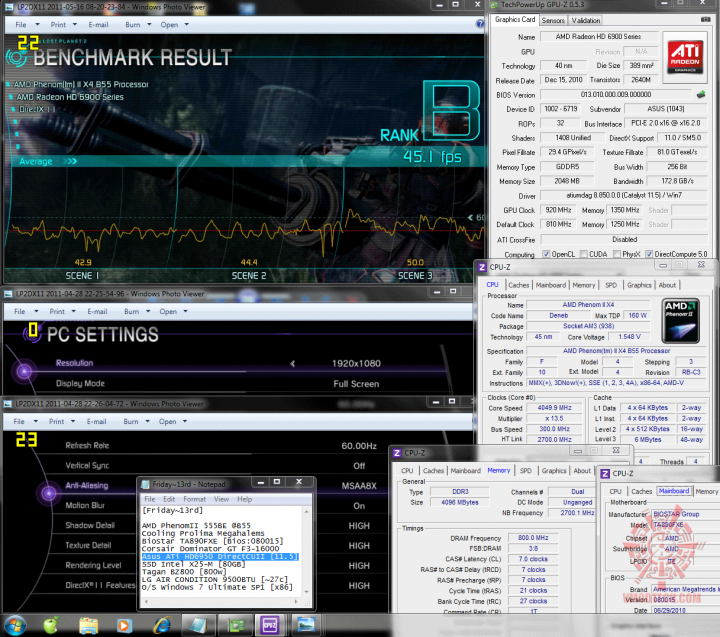This screenshot has width=720, height=637.
Task: Click the Bus Speed 300.0 MHz value in CPU-Z
Action: (555, 429)
